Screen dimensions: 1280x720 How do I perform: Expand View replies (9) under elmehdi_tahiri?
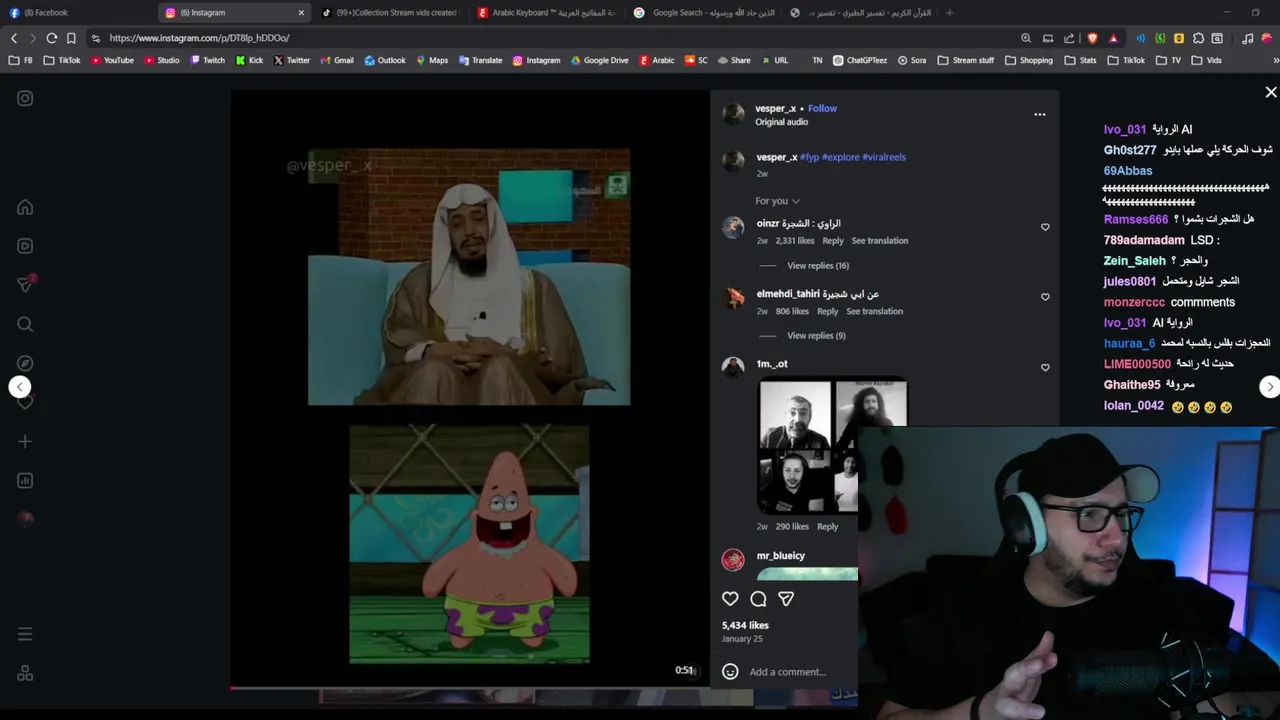point(816,336)
